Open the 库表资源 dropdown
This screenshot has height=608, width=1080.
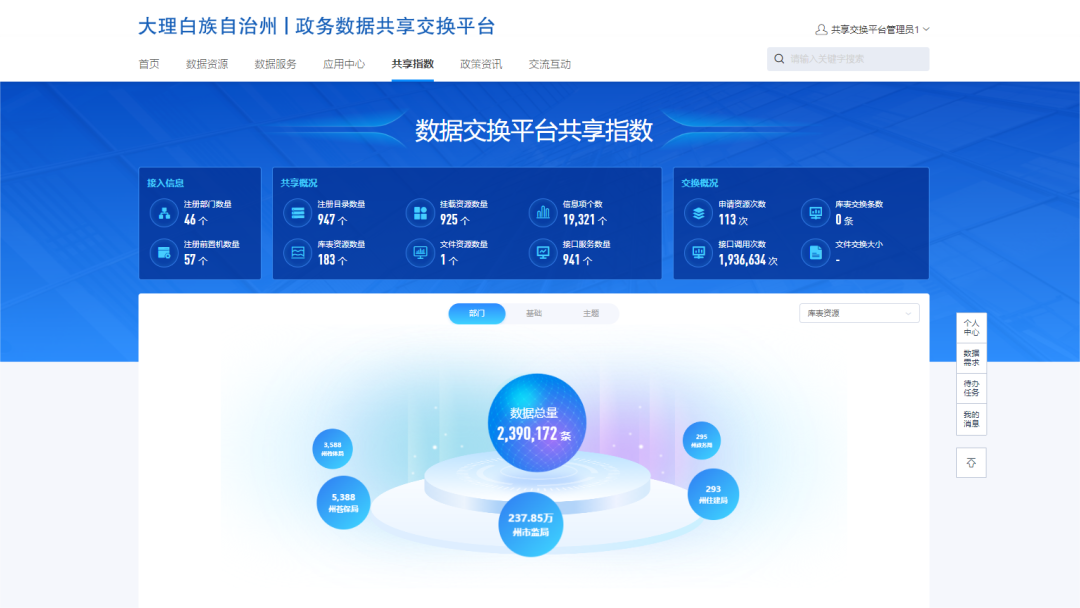(x=858, y=314)
